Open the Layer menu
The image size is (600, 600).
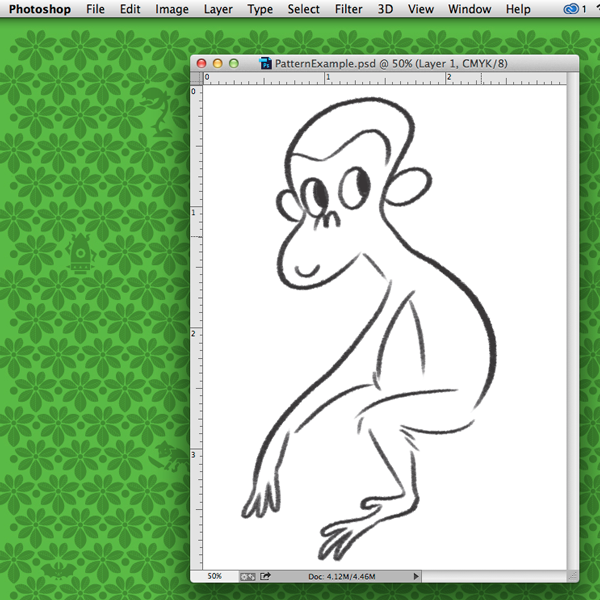point(218,9)
